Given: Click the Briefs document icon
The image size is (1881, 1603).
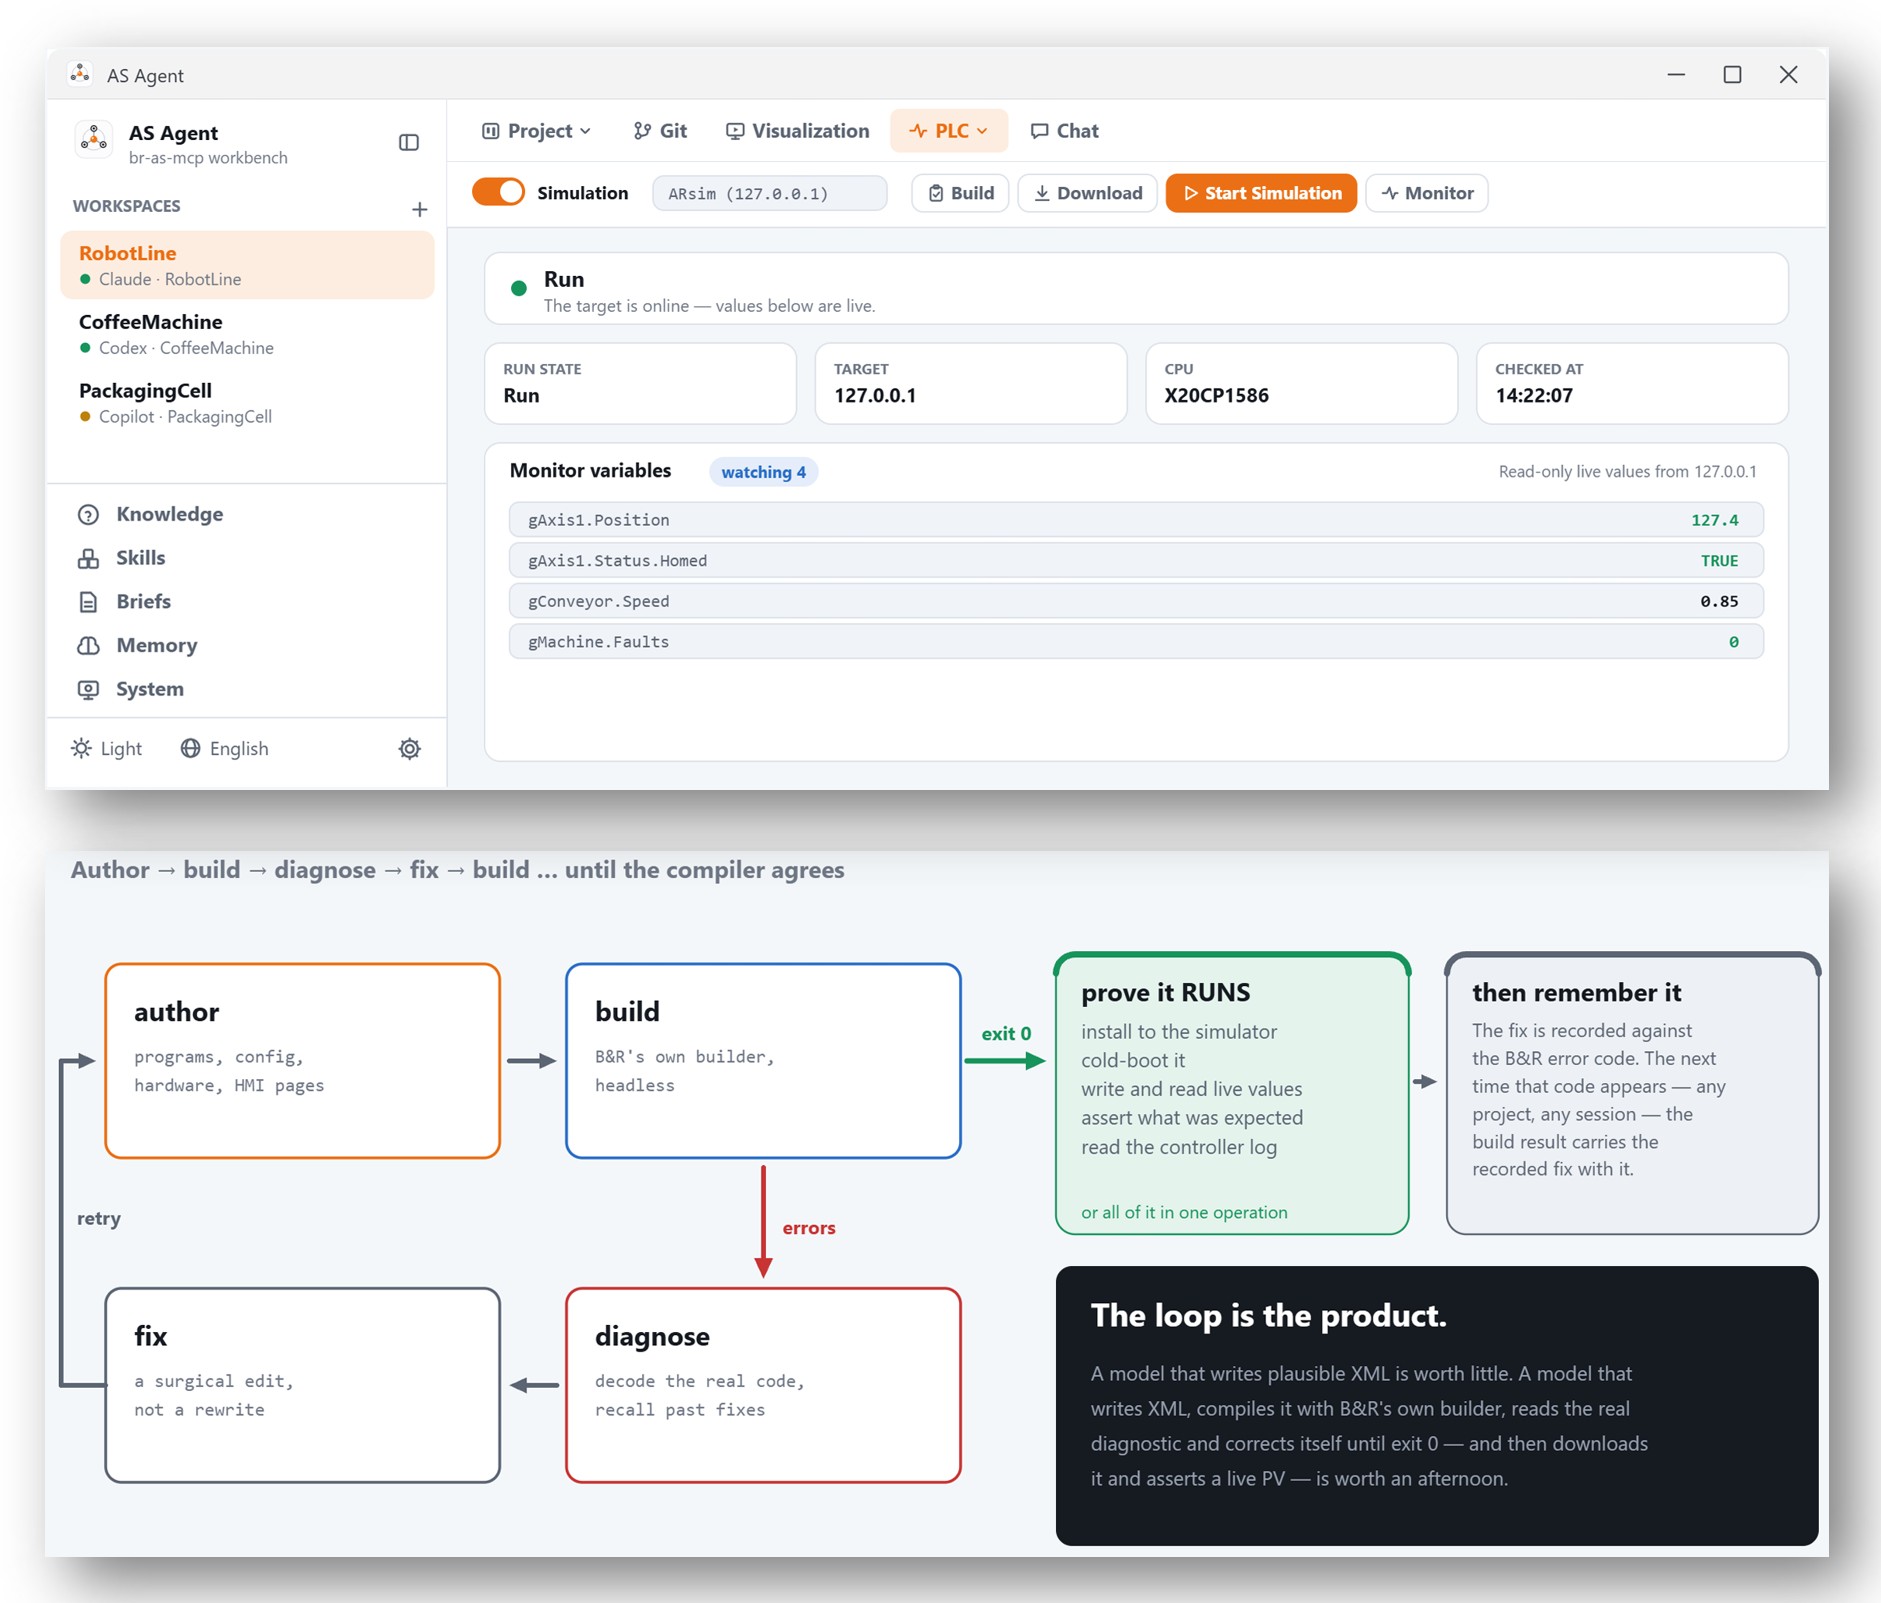Looking at the screenshot, I should click(89, 602).
